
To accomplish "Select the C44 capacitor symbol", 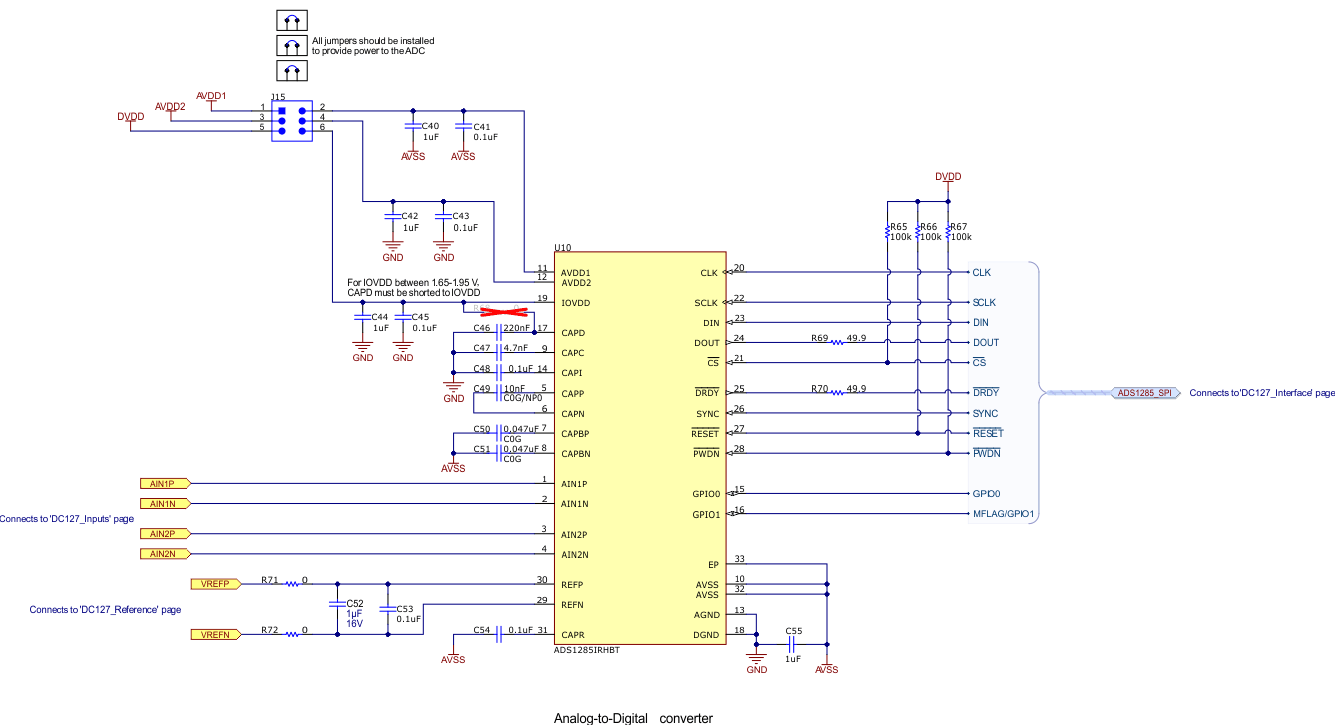I will pyautogui.click(x=362, y=317).
